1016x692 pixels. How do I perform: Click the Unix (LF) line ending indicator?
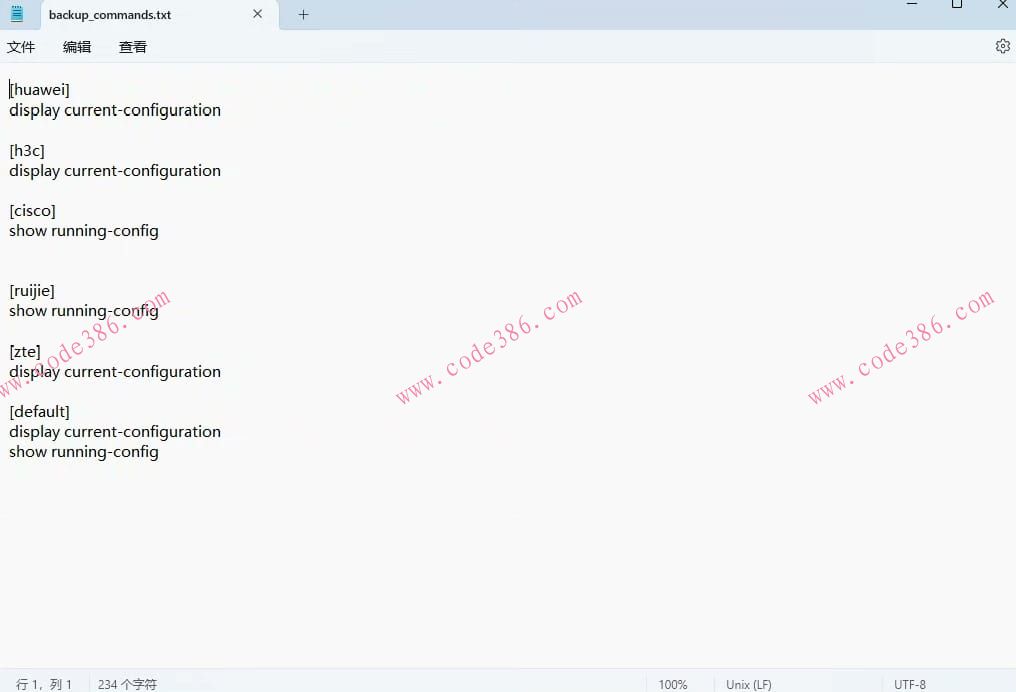point(748,684)
